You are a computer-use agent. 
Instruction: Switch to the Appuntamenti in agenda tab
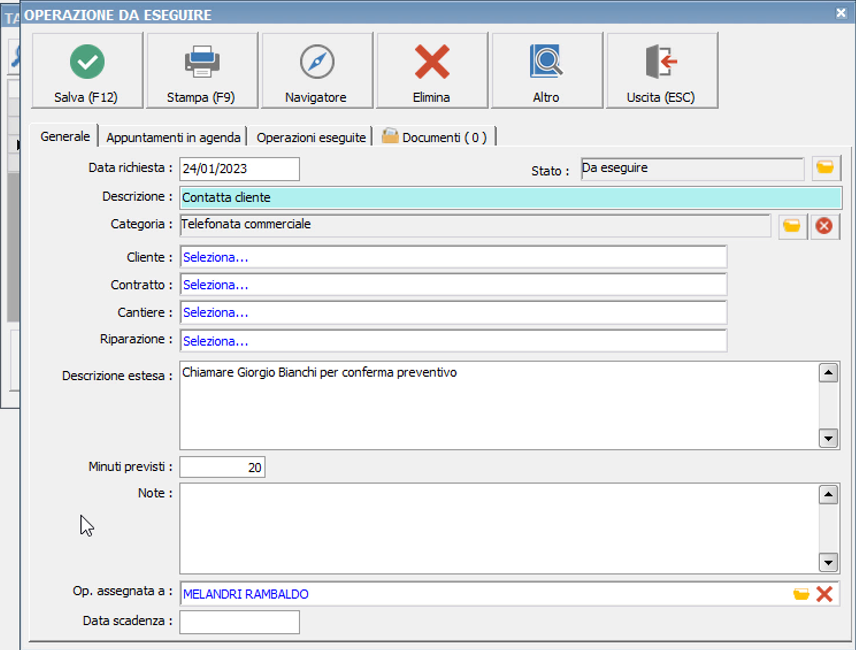coord(173,137)
